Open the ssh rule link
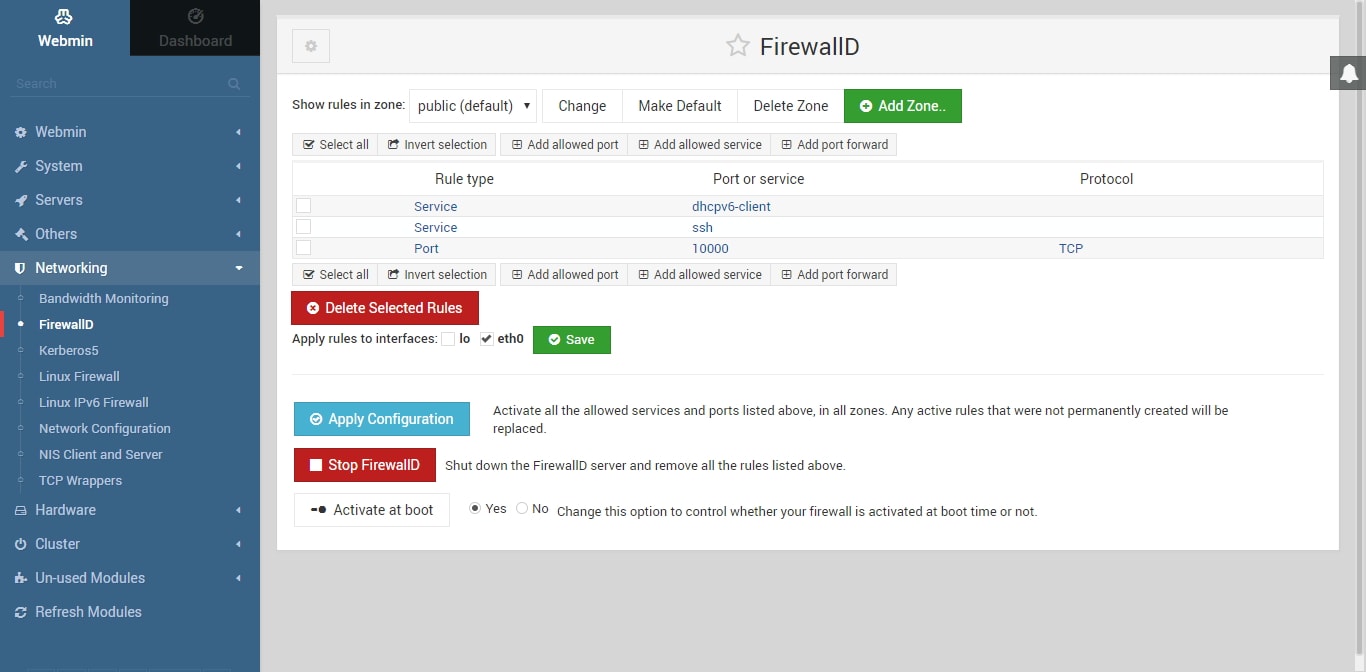 coord(702,228)
